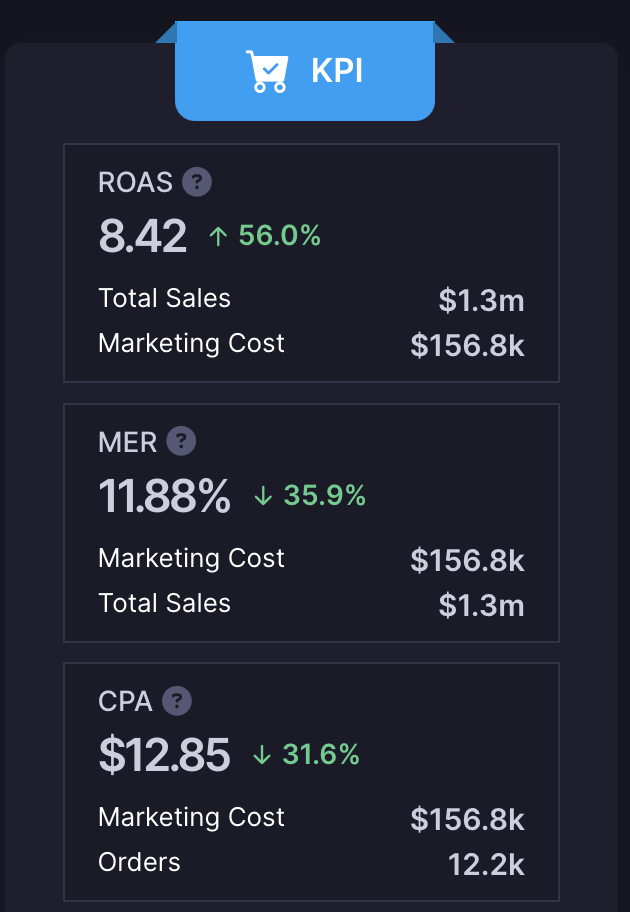Viewport: 630px width, 912px height.
Task: Click the down arrow beside 31.6%
Action: (x=262, y=756)
